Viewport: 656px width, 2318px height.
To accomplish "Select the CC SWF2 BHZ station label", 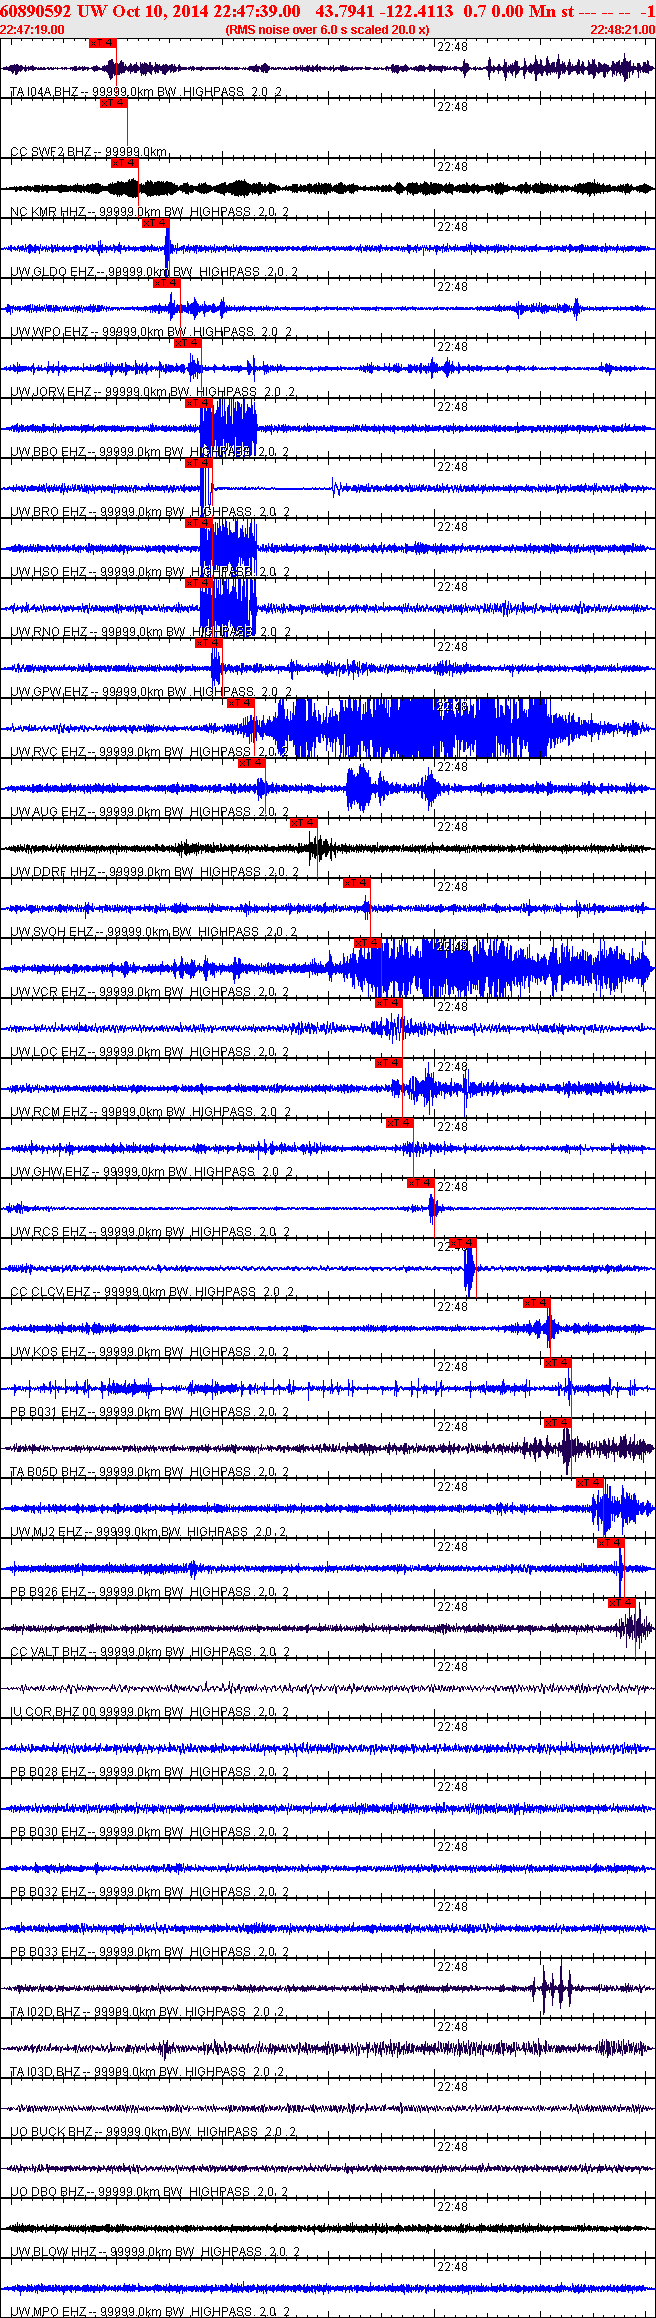I will pos(51,152).
